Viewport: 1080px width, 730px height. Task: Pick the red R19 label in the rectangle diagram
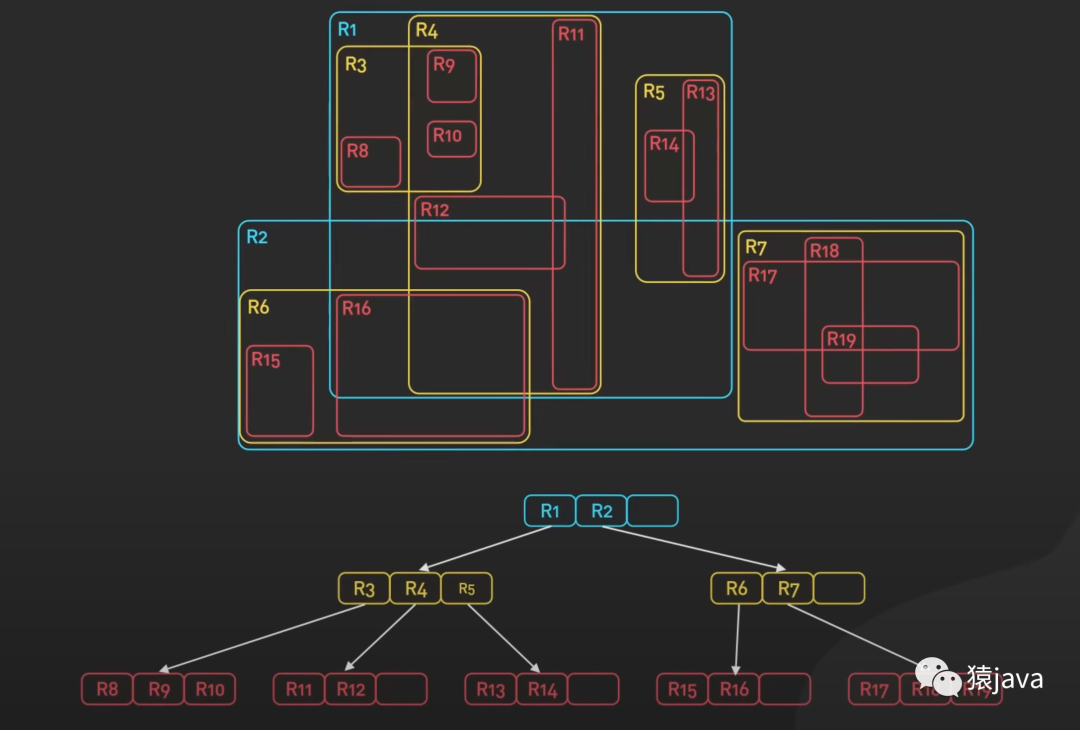tap(841, 339)
